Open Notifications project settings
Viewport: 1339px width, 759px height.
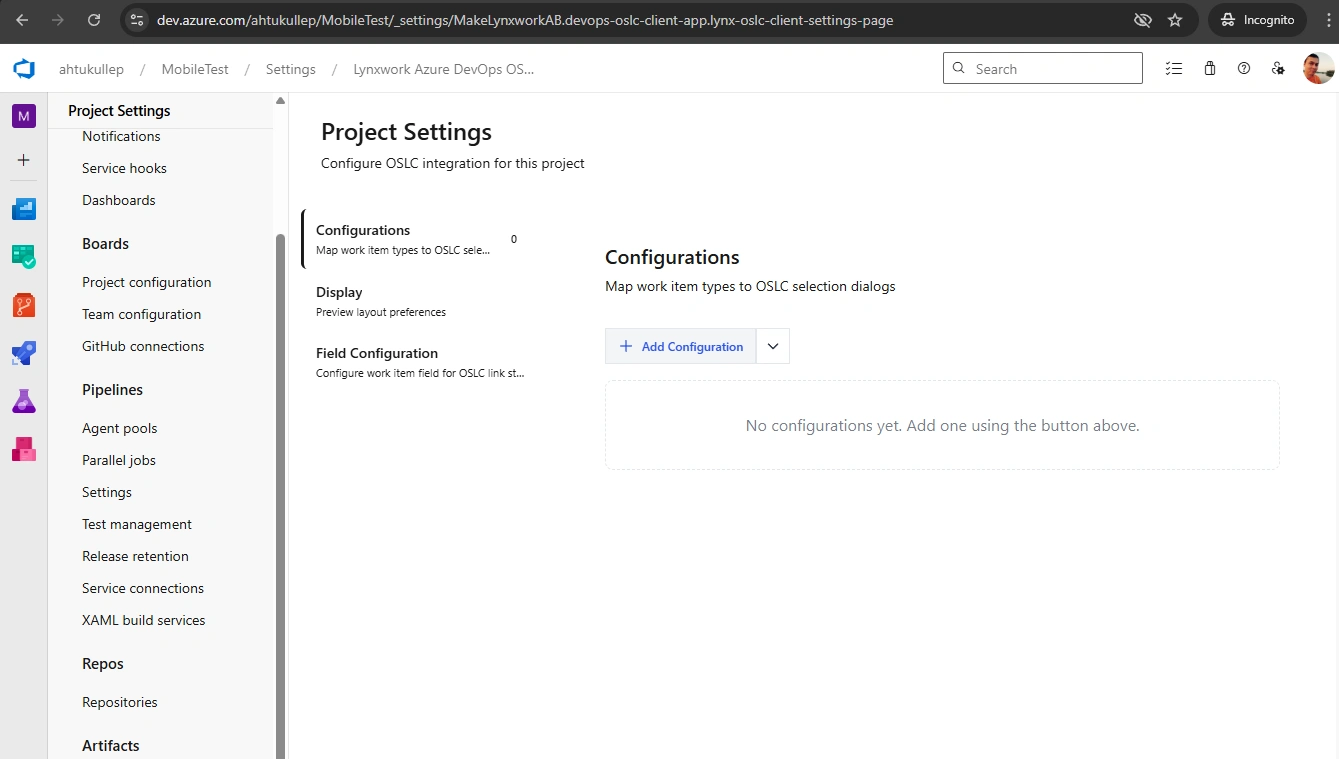pos(121,136)
